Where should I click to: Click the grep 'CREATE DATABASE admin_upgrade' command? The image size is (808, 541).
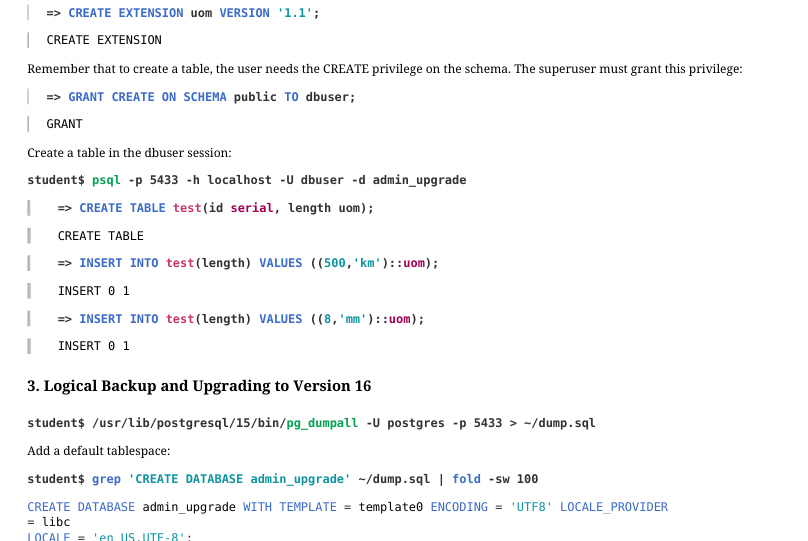pos(282,479)
